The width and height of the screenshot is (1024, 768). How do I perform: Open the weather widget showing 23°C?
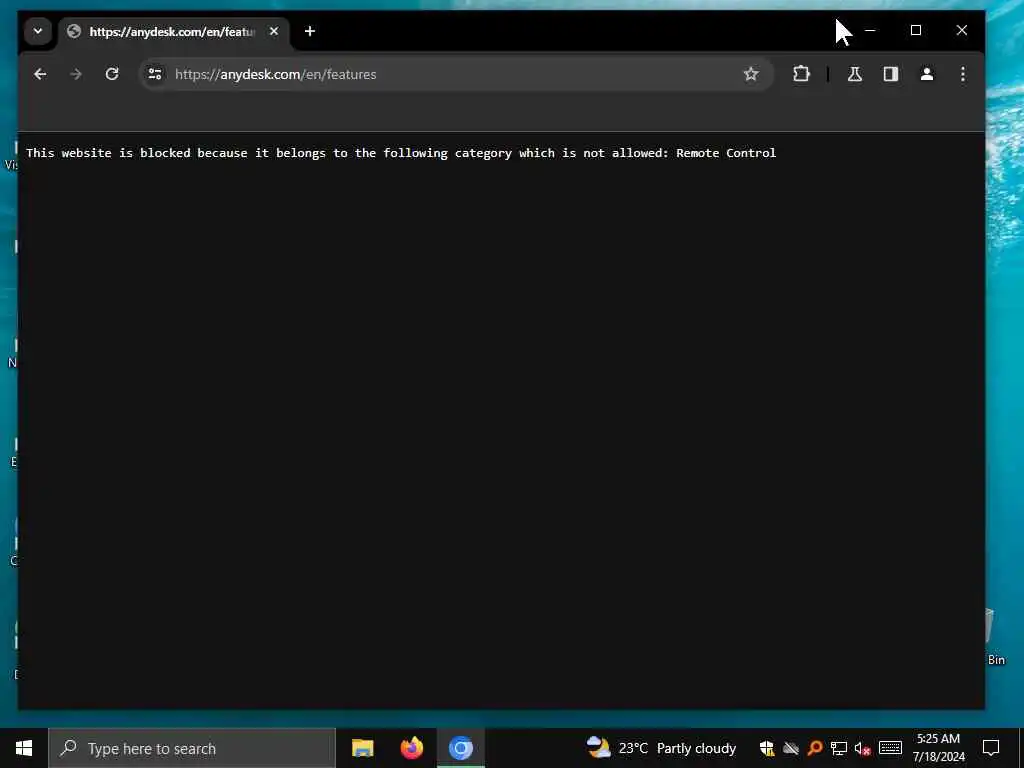pos(661,748)
